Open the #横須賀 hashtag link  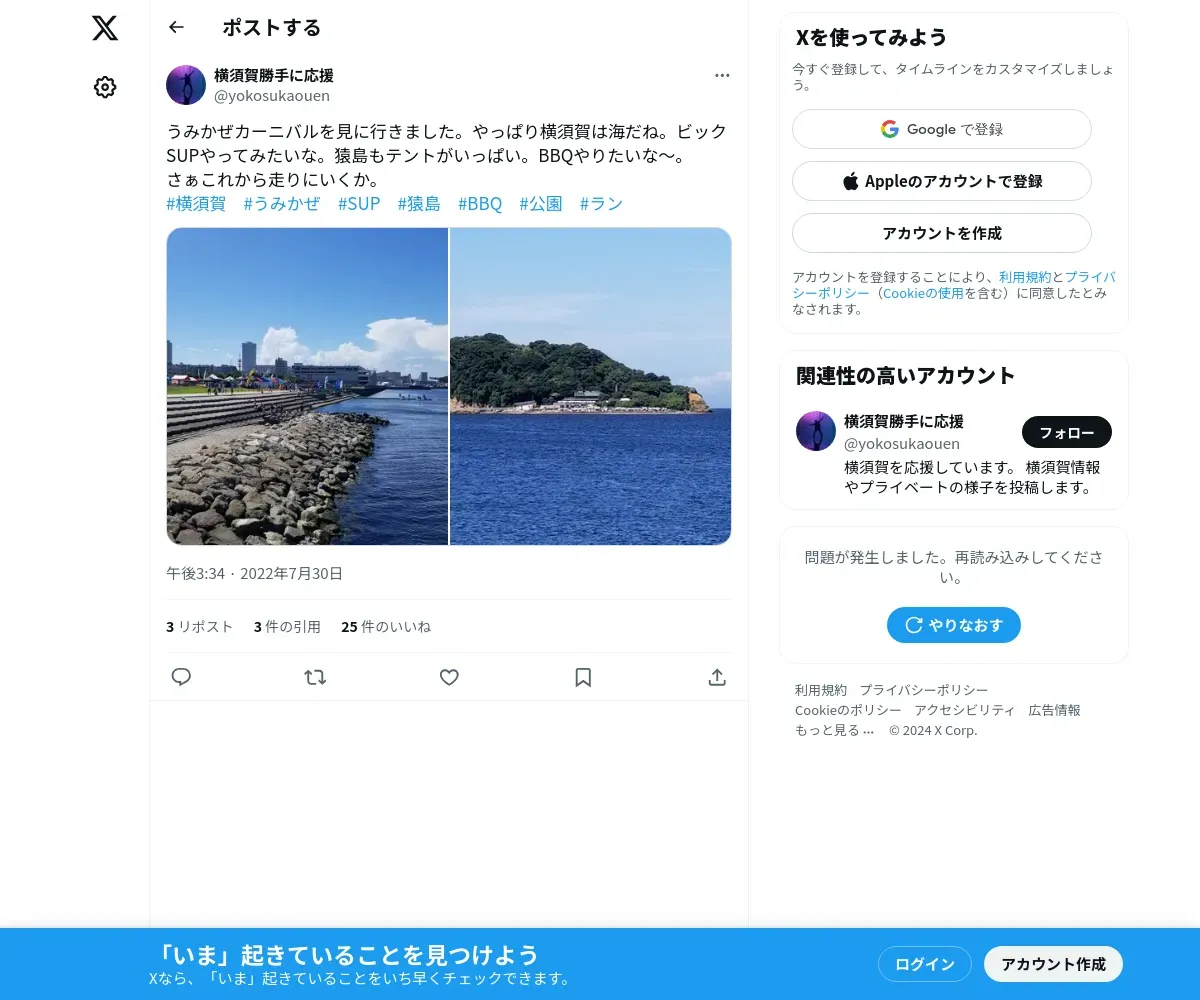click(x=196, y=203)
